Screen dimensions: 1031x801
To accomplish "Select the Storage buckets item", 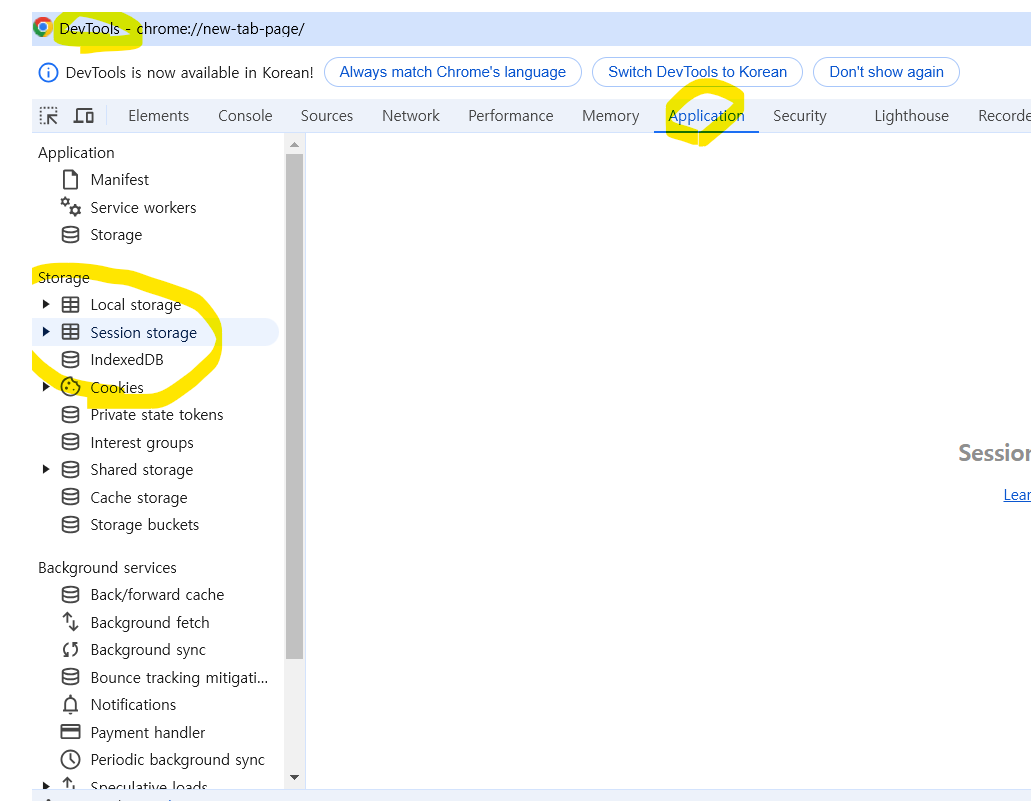I will [145, 525].
